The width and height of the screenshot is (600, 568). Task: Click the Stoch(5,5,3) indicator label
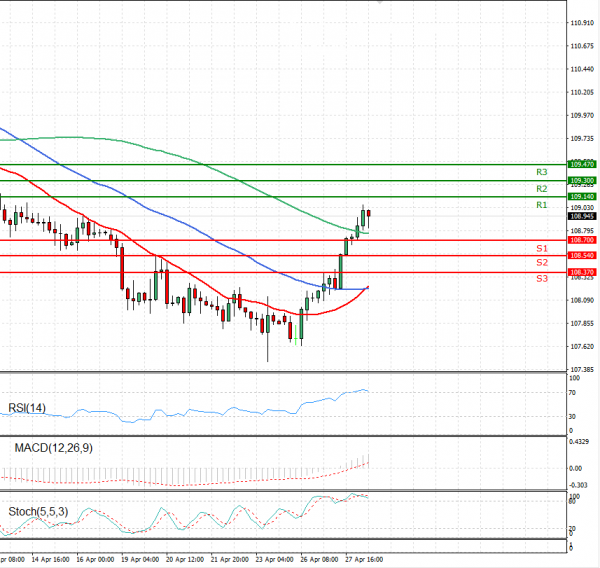(38, 512)
